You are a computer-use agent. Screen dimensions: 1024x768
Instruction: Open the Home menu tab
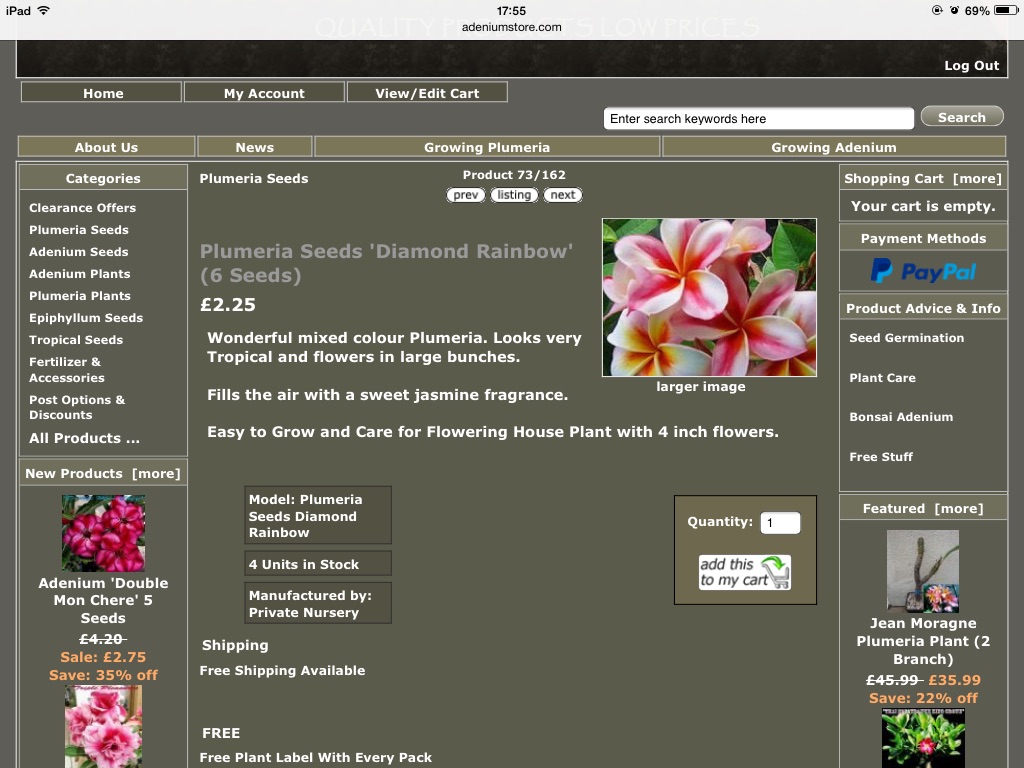click(x=103, y=93)
